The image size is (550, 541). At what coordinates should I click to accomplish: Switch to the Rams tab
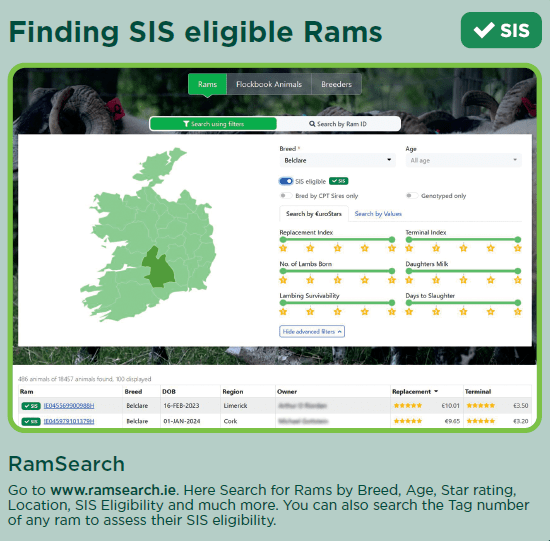(207, 84)
